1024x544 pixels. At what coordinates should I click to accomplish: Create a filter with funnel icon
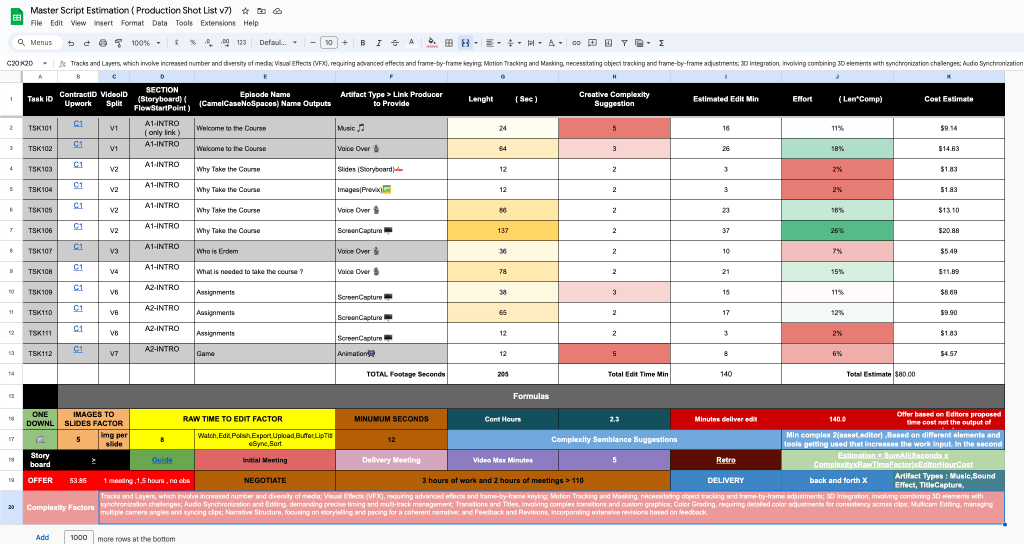(x=624, y=43)
